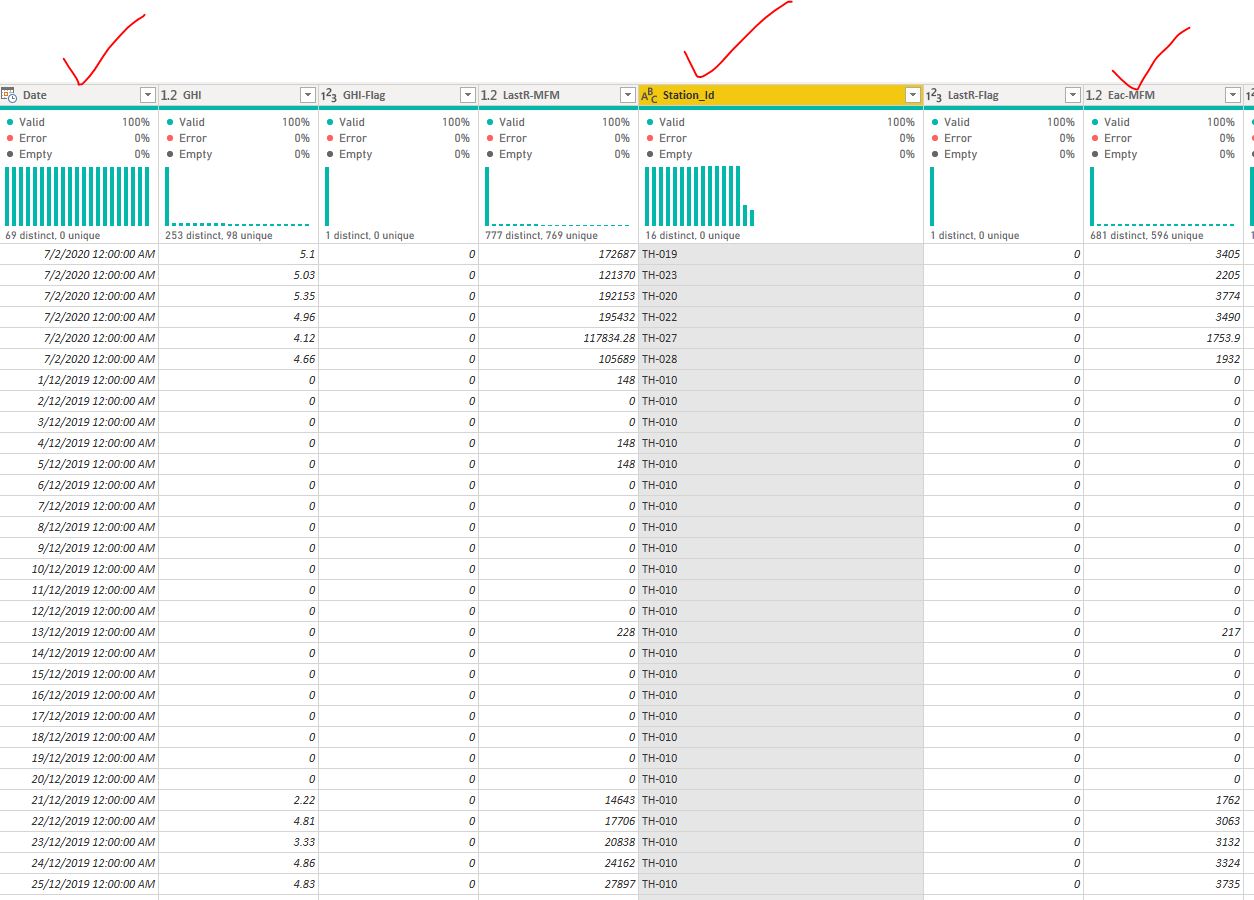Click '69 distinct, 0 unique' under Date
The width and height of the screenshot is (1254, 900).
(53, 236)
